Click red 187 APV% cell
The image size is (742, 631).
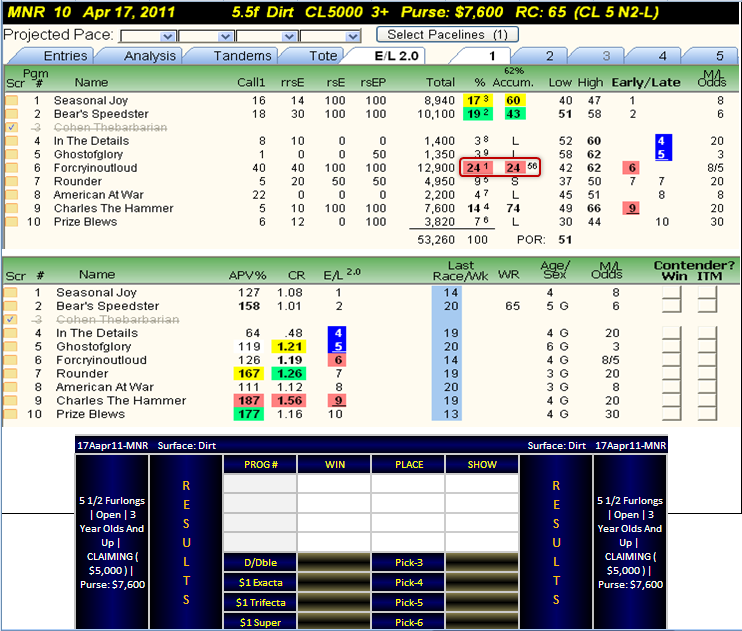[248, 400]
